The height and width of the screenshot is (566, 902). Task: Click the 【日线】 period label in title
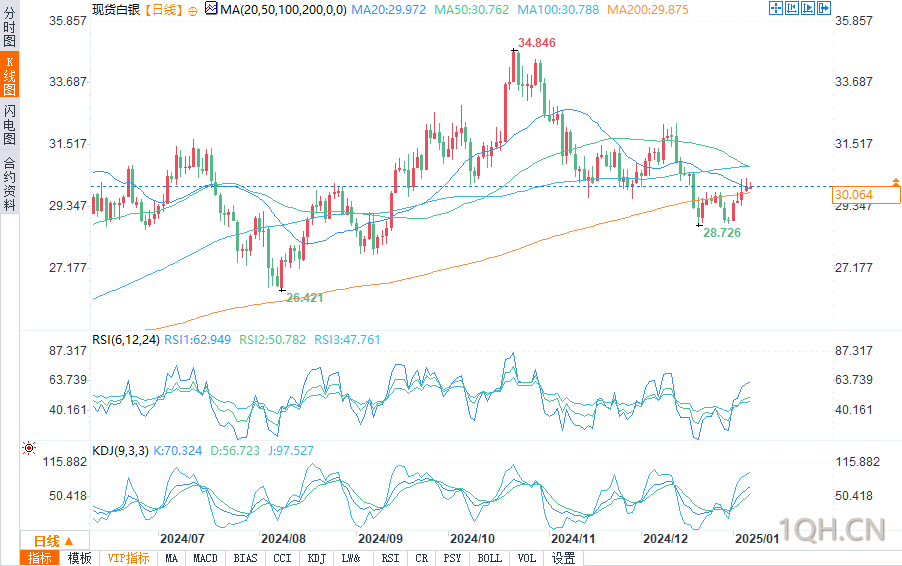point(163,10)
